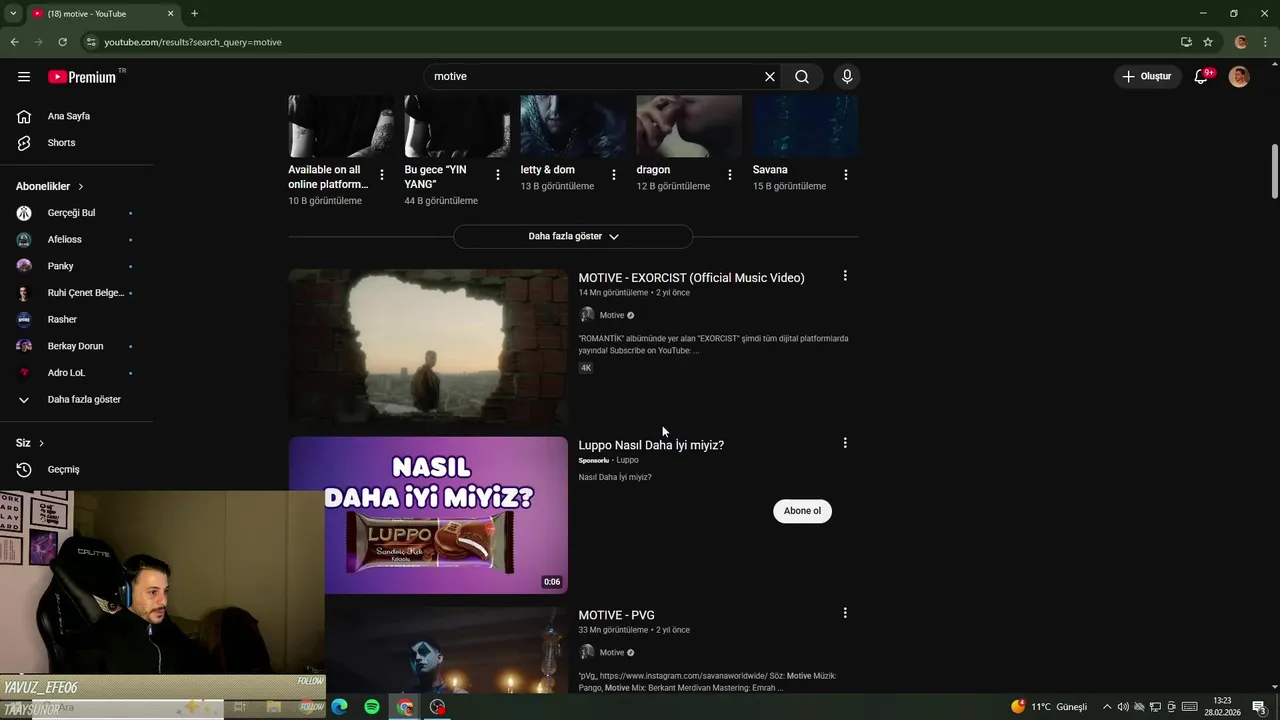Viewport: 1280px width, 720px height.
Task: Click the Oluştur create button
Action: pos(1147,77)
